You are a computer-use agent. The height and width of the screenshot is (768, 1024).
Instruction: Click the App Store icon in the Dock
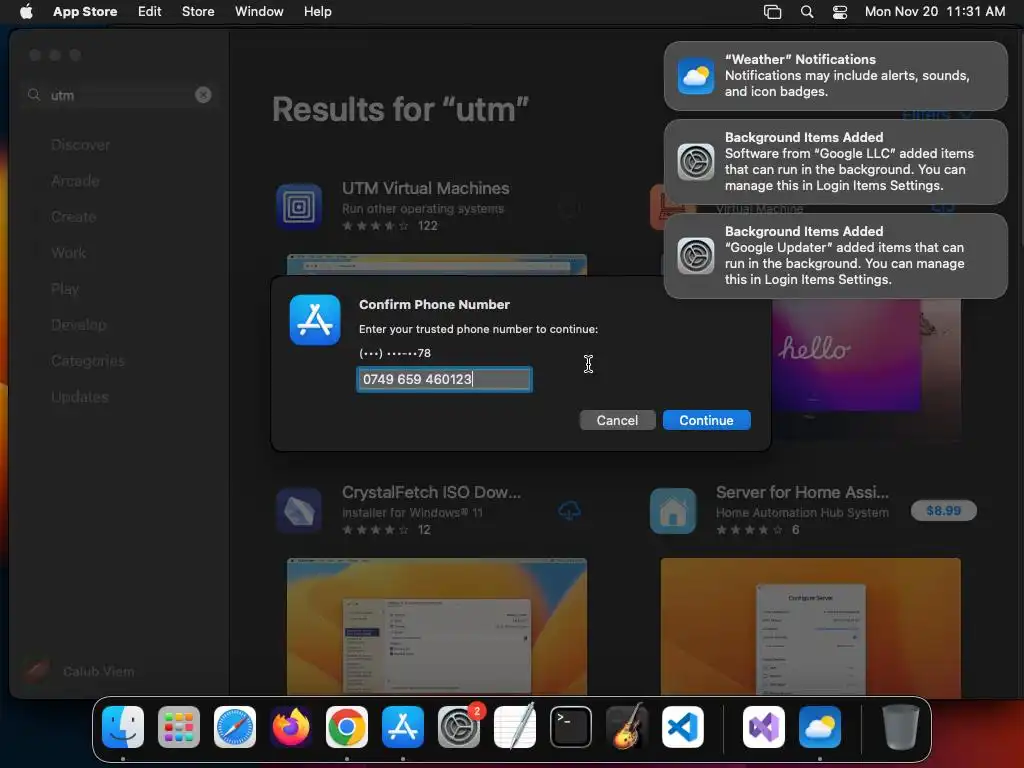coord(403,727)
